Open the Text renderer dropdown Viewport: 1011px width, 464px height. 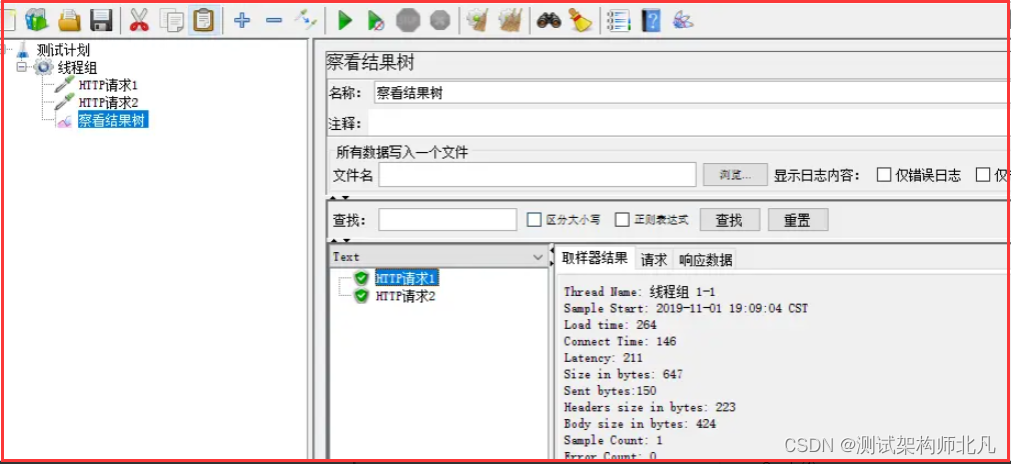438,257
